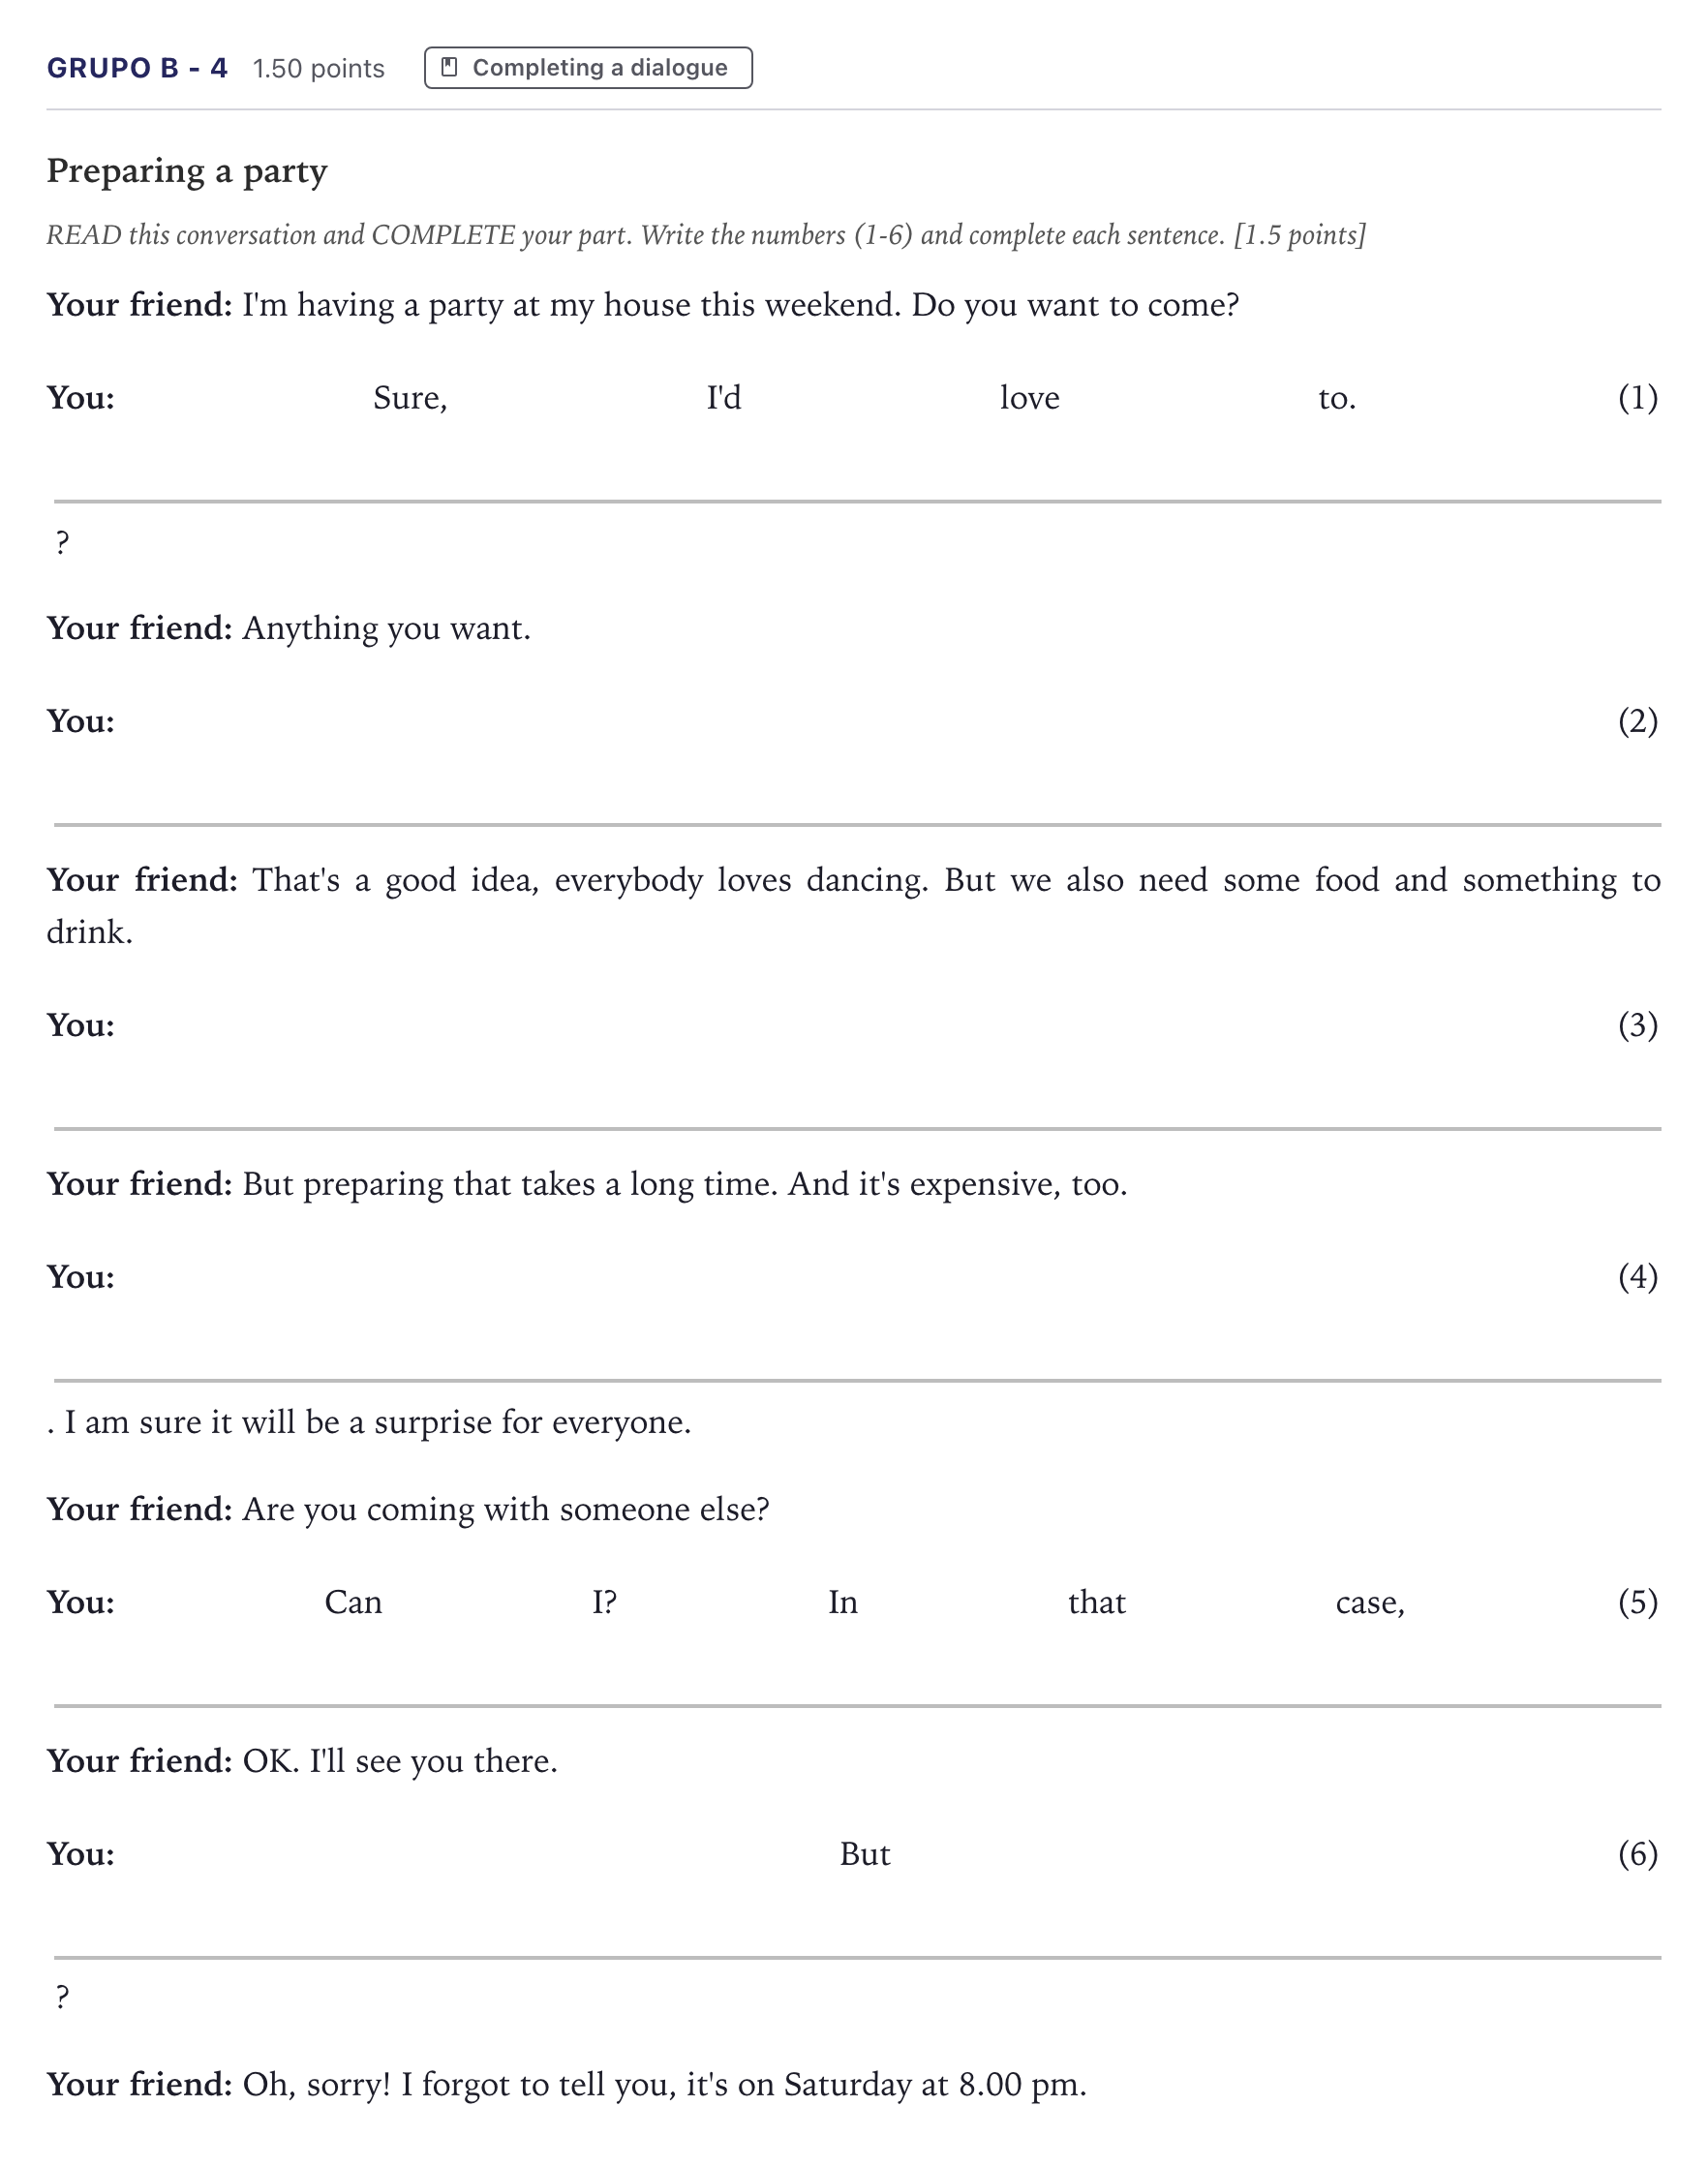Click the Completing a dialogue button
This screenshot has width=1708, height=2167.
click(588, 67)
